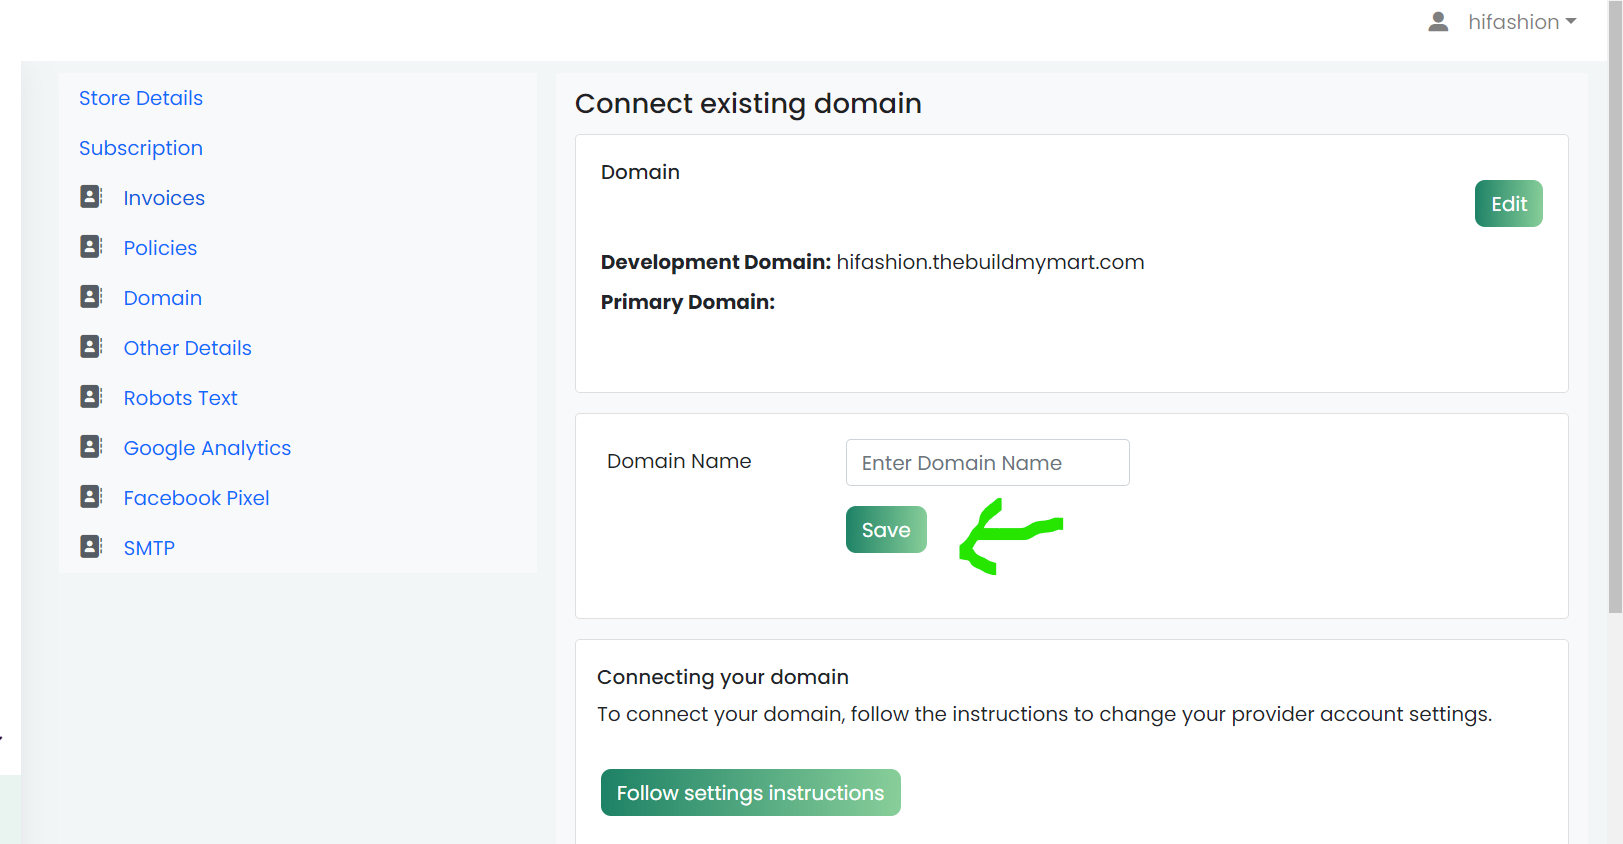Click the icon beside Other Details
The width and height of the screenshot is (1623, 844).
click(x=91, y=346)
